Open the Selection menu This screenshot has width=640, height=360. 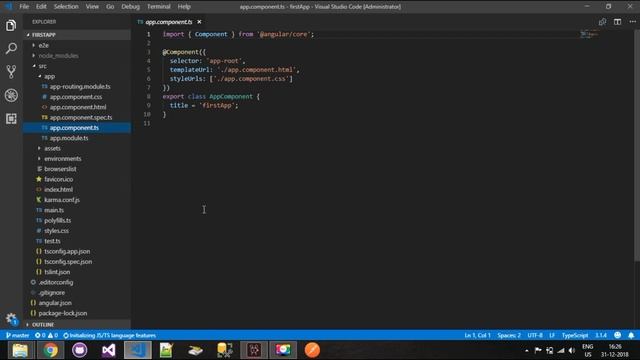pyautogui.click(x=66, y=7)
